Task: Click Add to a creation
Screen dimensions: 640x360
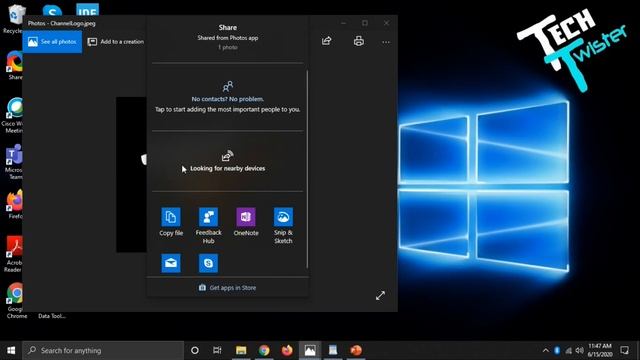Action: coord(116,42)
